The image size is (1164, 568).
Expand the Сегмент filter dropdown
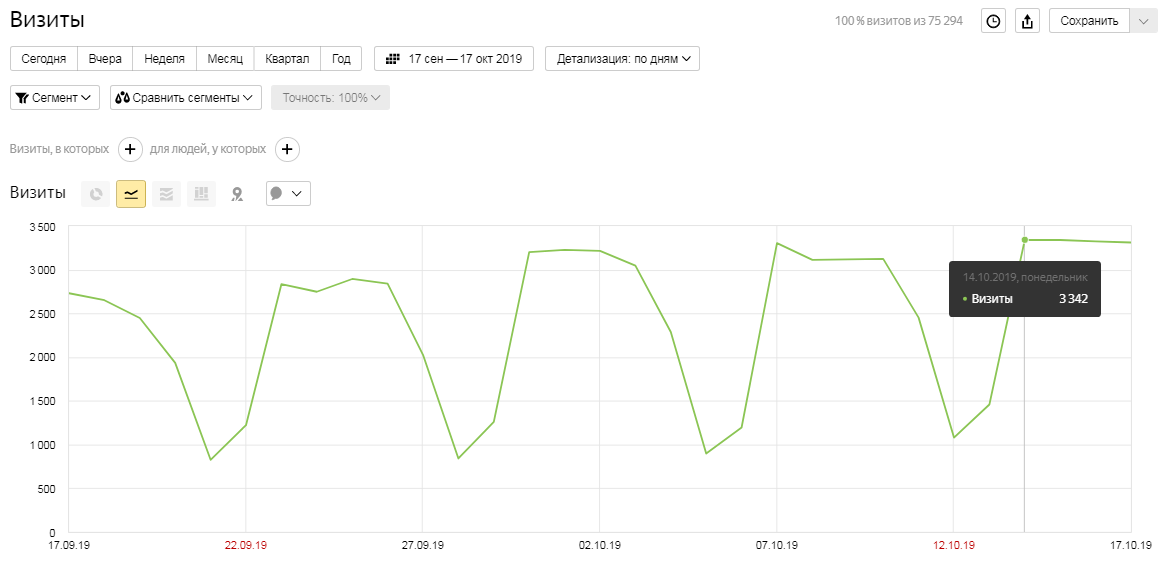pyautogui.click(x=55, y=97)
